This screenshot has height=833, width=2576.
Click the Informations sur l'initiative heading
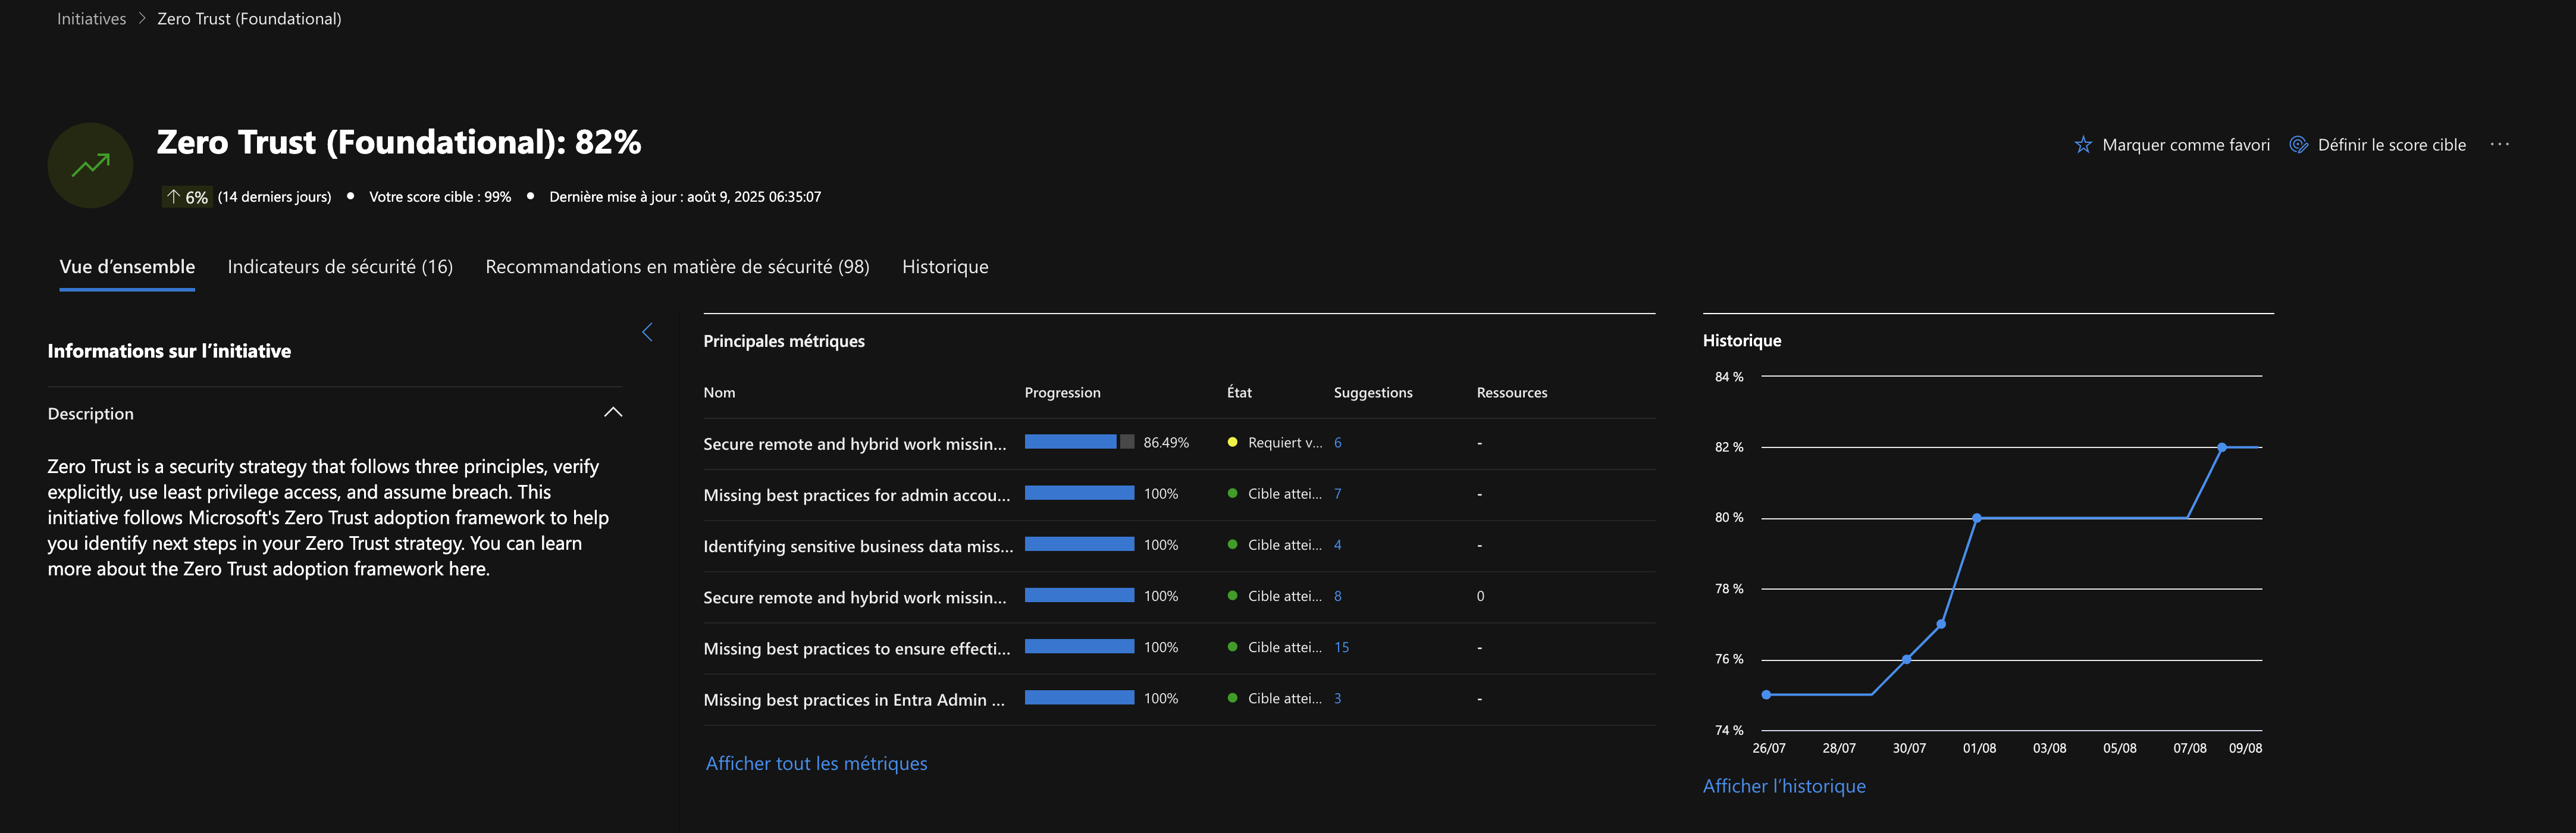click(x=169, y=351)
